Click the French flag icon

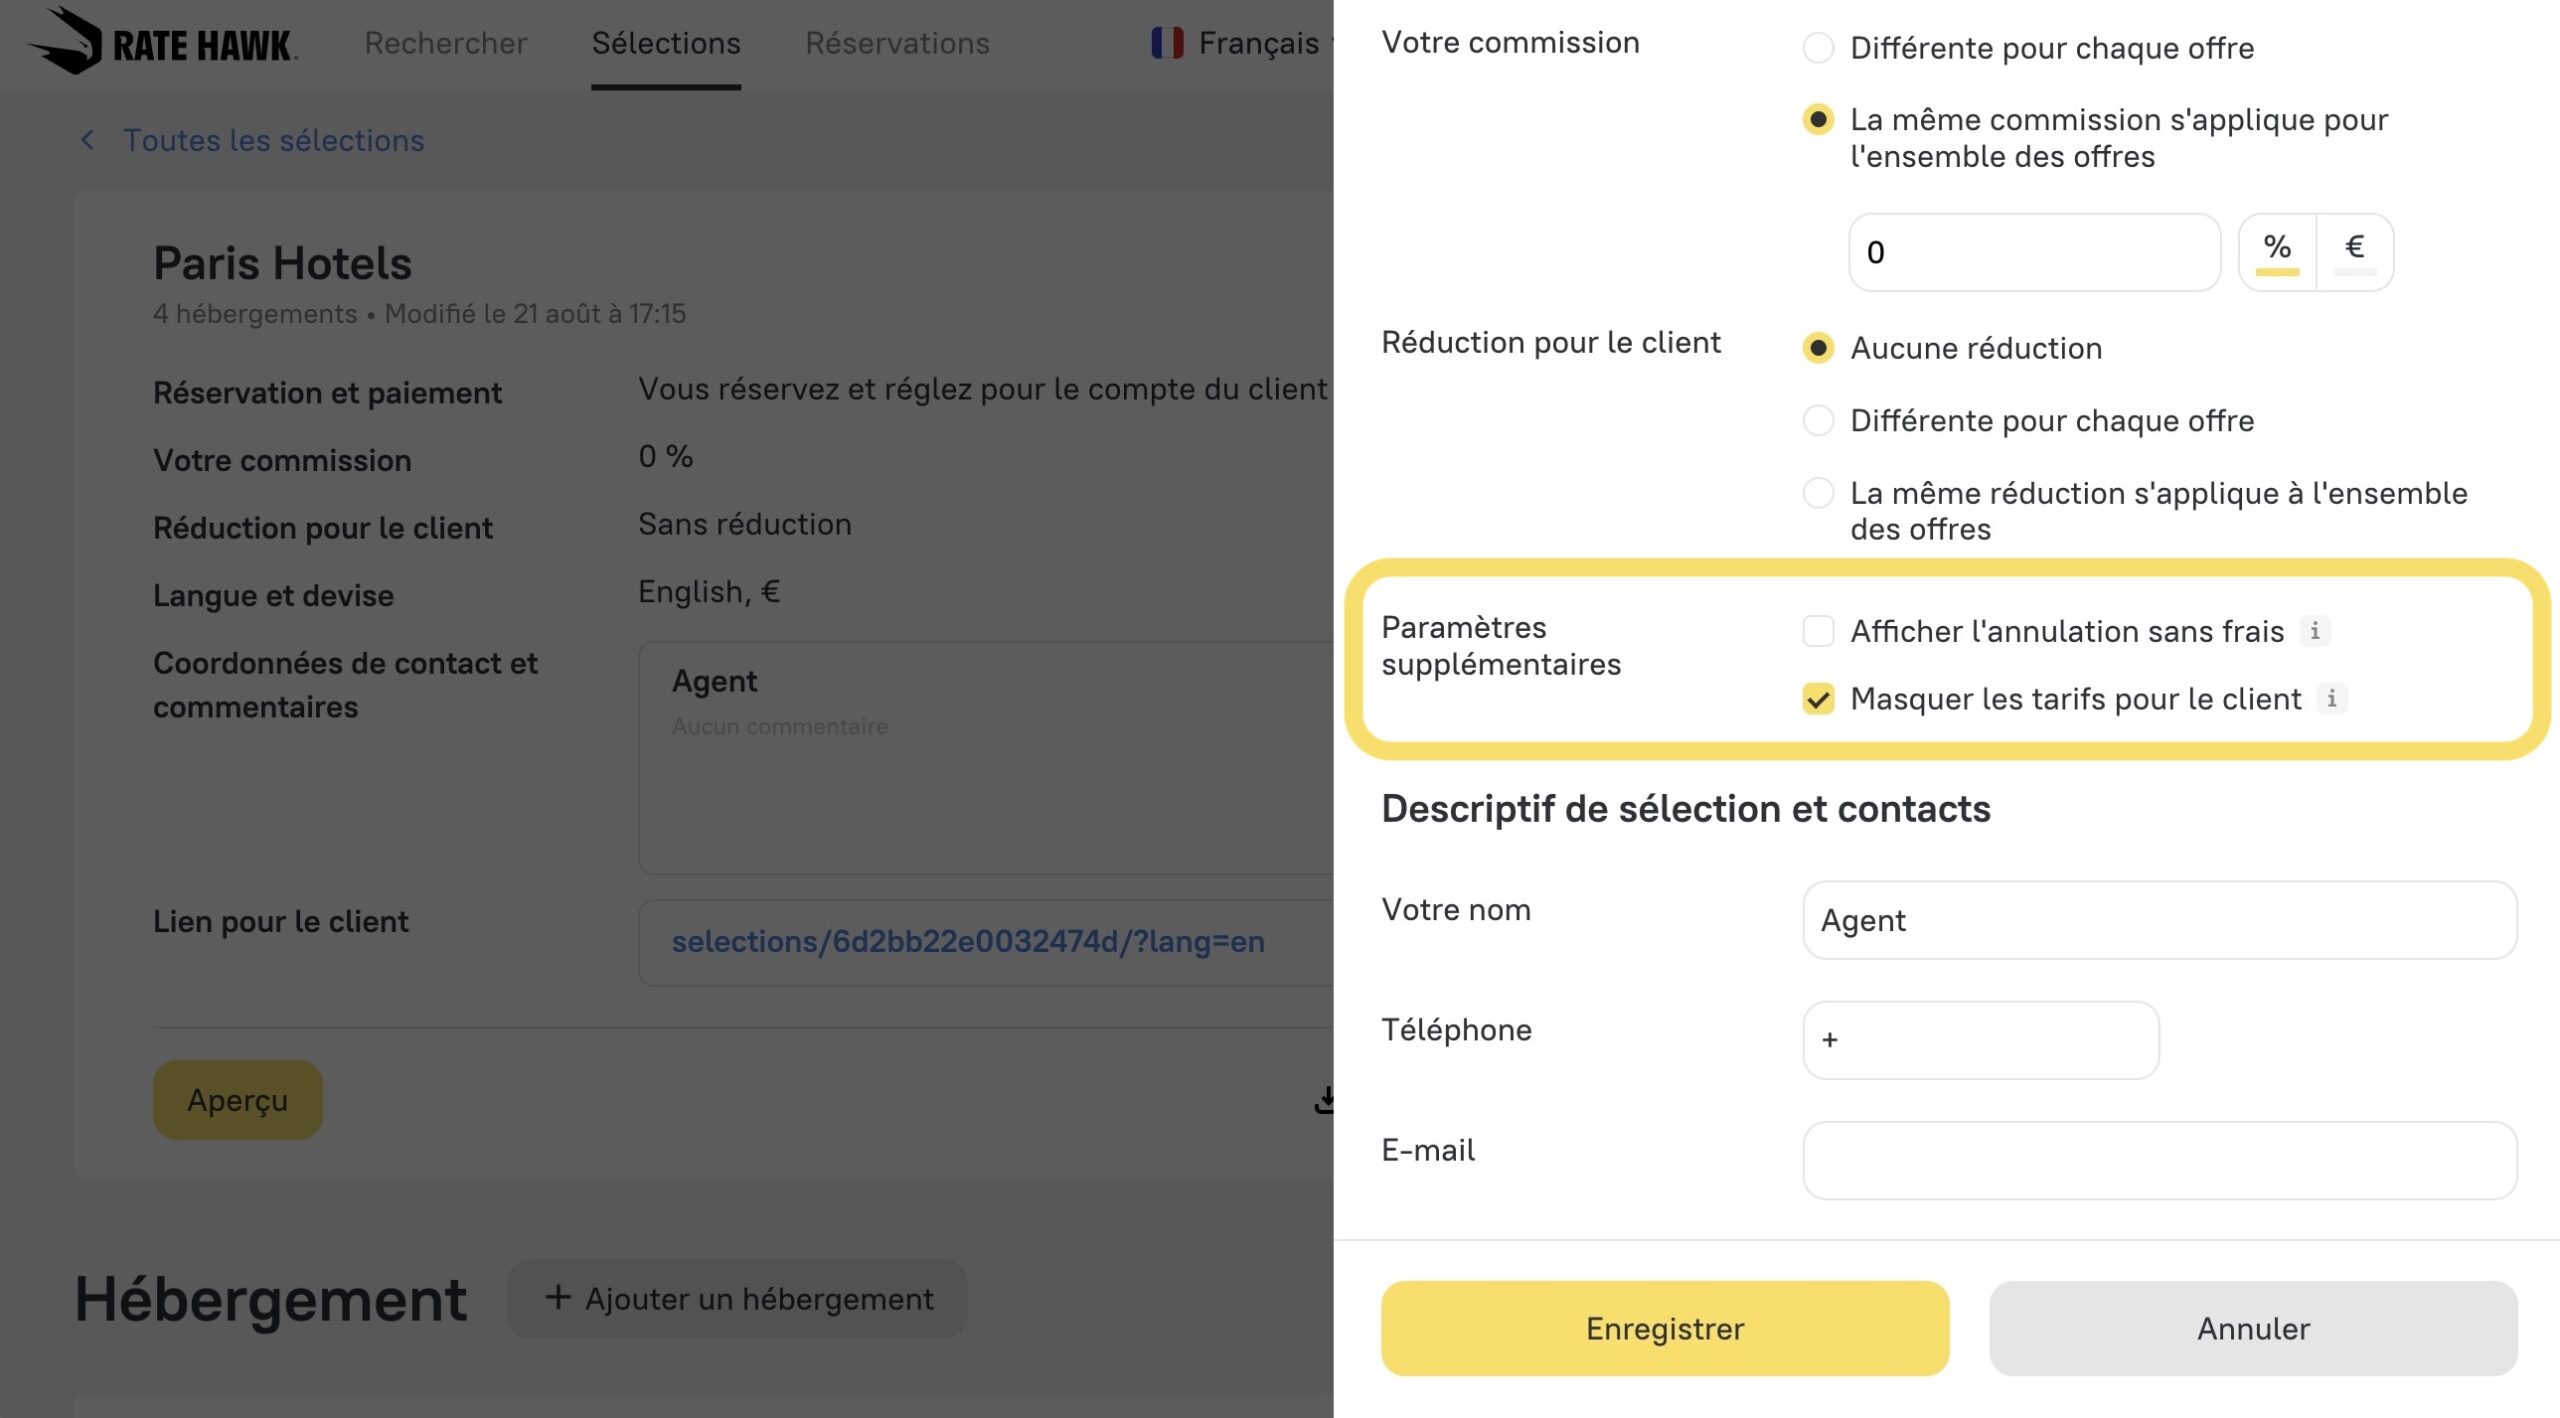tap(1166, 43)
